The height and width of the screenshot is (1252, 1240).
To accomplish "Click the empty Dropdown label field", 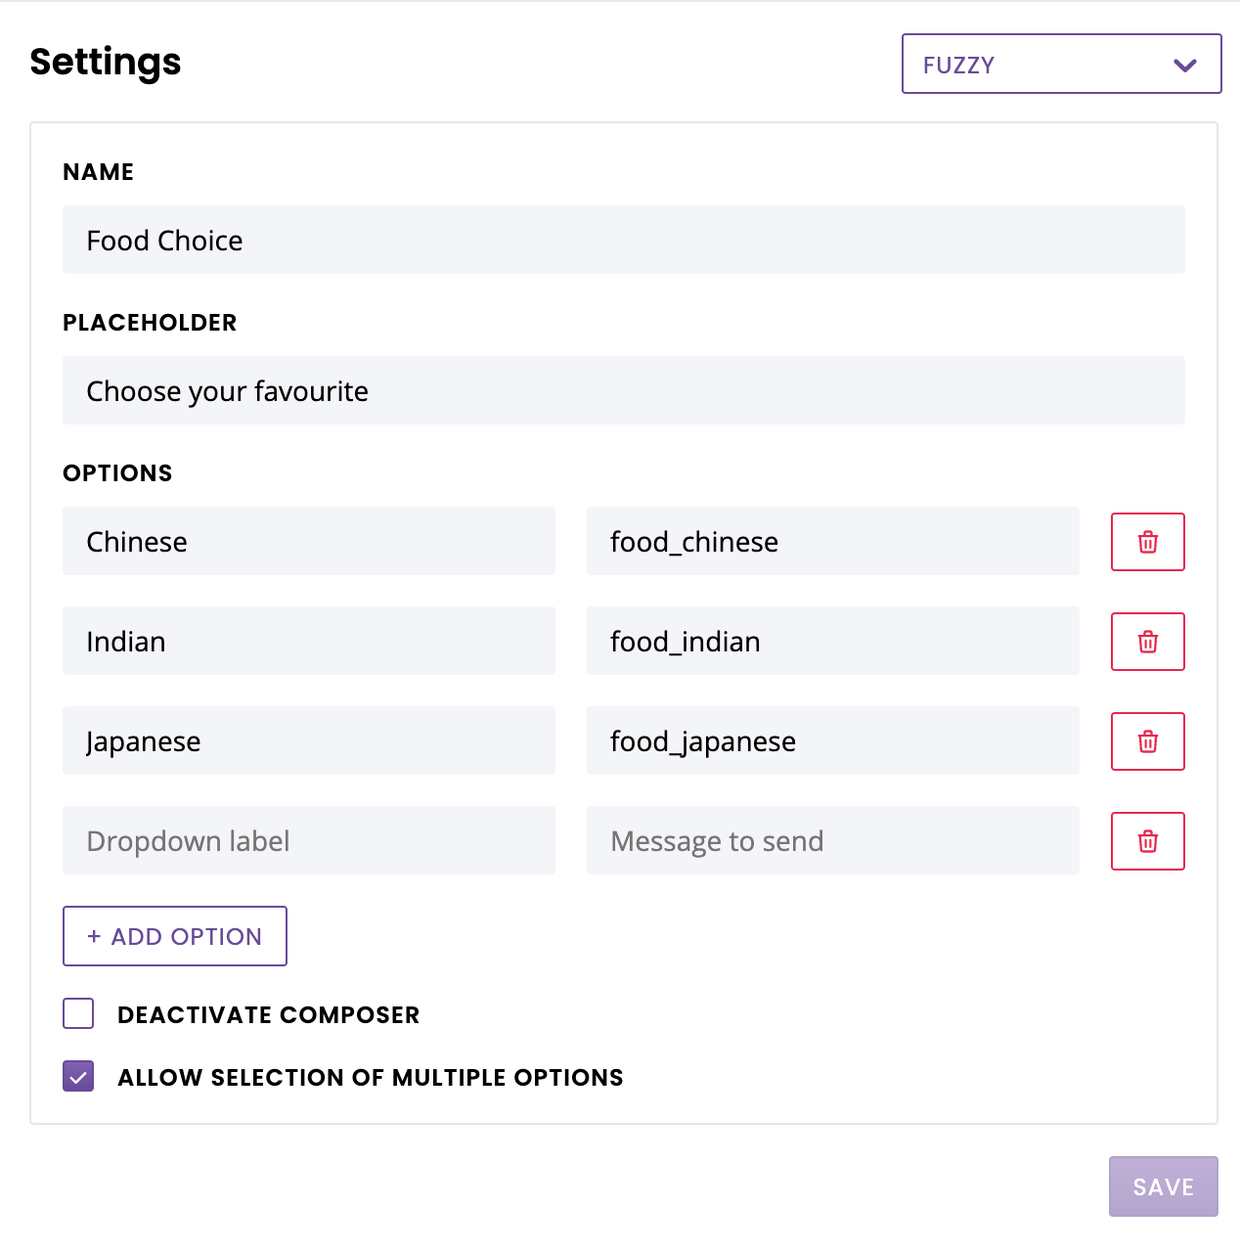I will pos(308,841).
